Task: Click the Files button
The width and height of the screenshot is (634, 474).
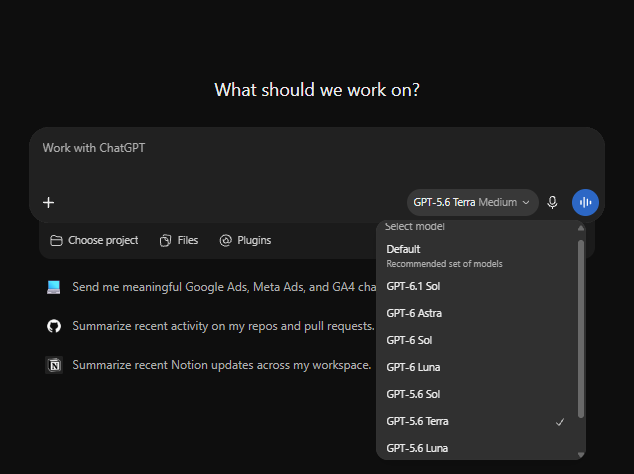Action: coord(179,241)
